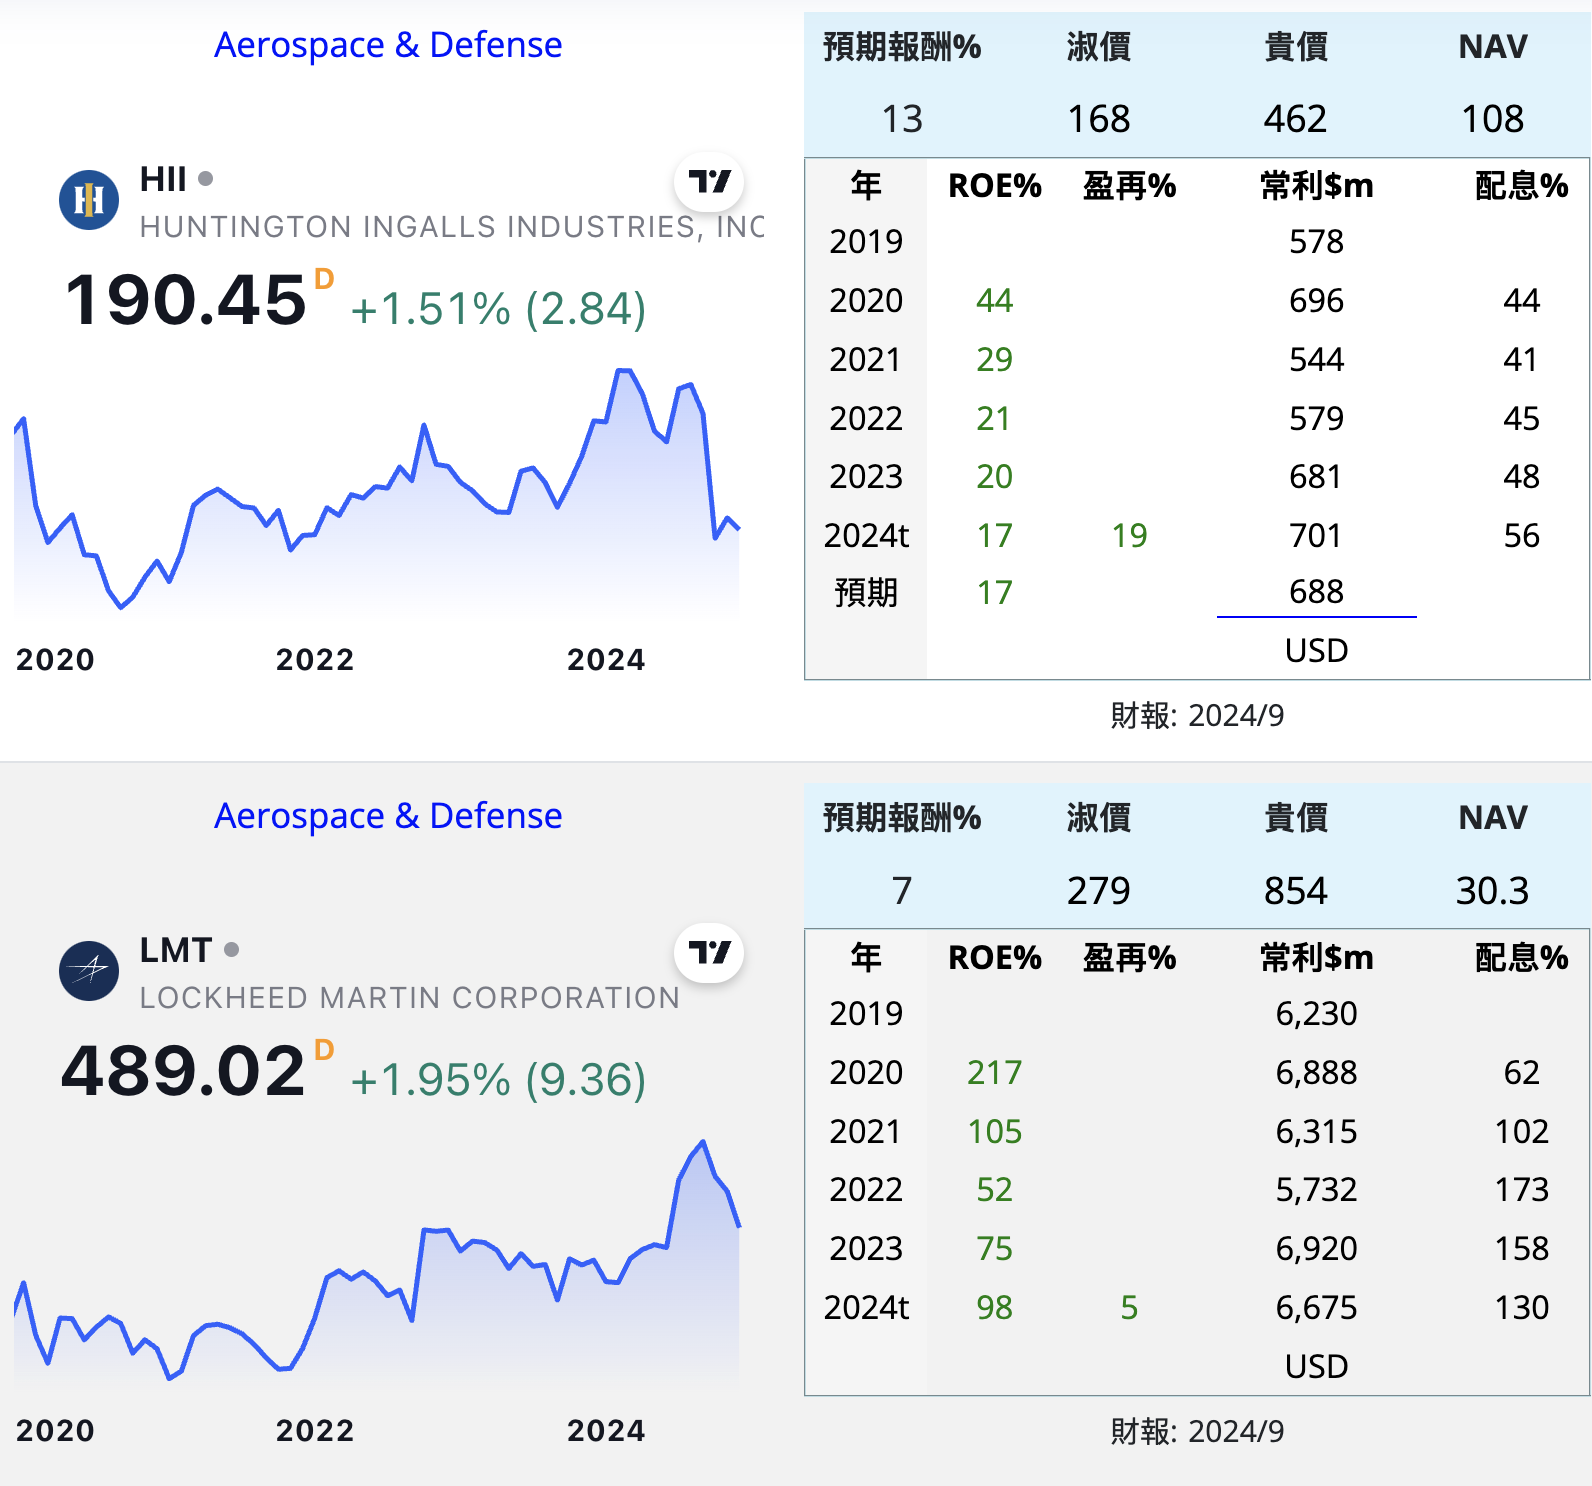Click the LMT expected return value 7
The height and width of the screenshot is (1486, 1592).
902,890
